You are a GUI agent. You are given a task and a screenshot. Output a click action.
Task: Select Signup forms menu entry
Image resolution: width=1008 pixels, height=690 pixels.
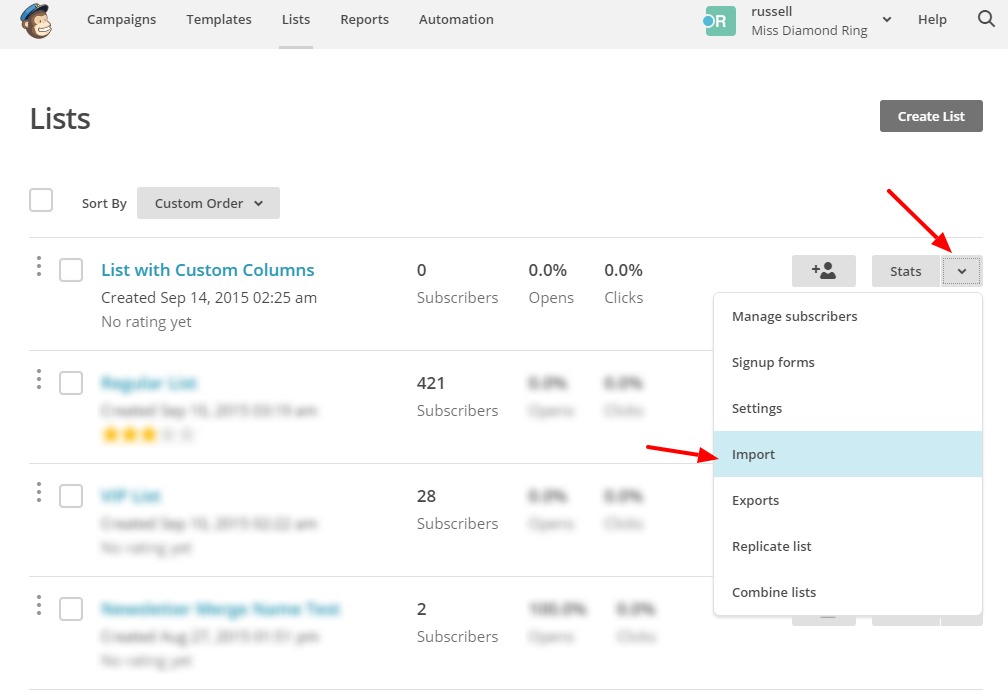[848, 362]
